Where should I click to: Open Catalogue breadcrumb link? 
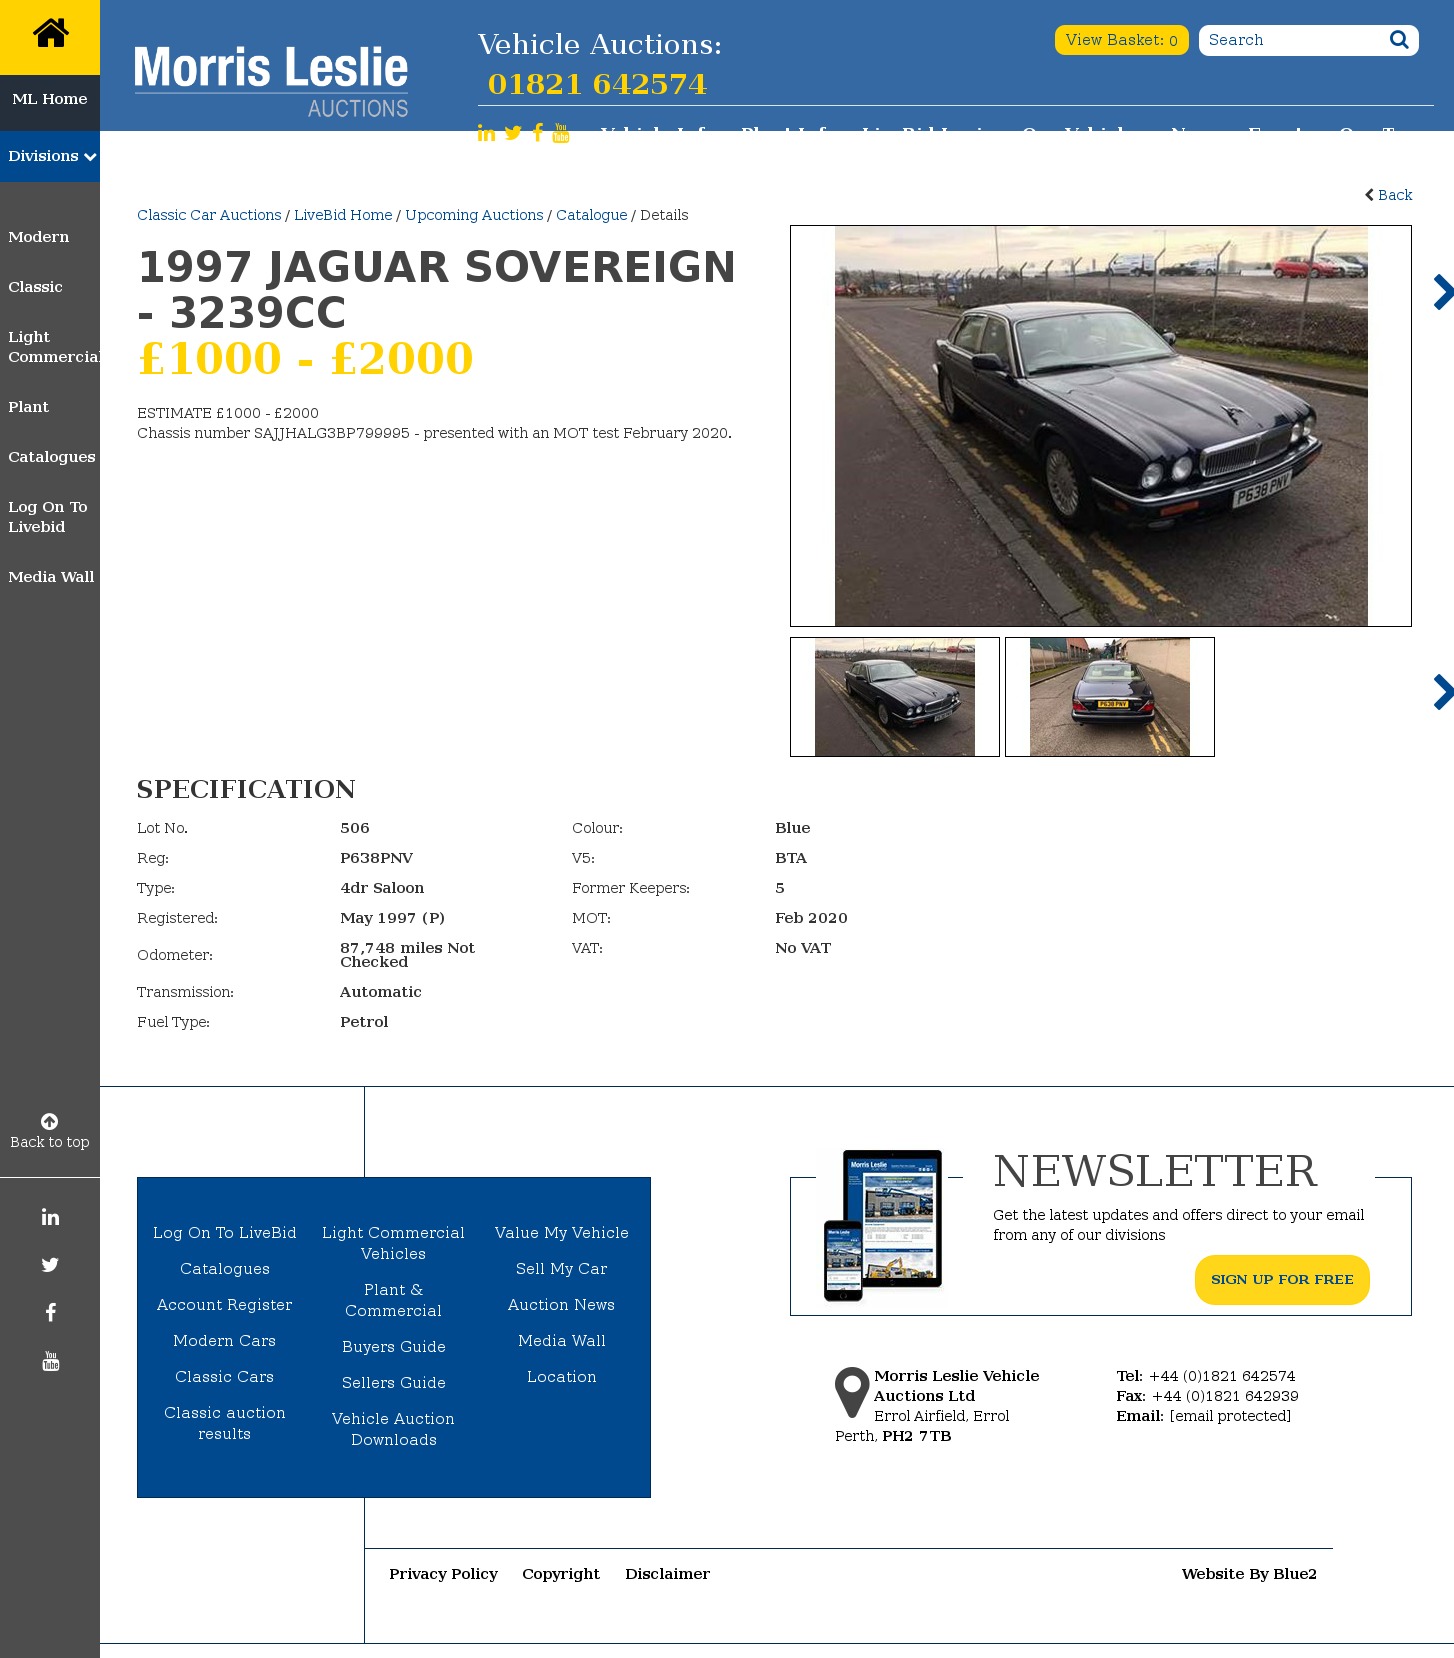click(x=592, y=215)
